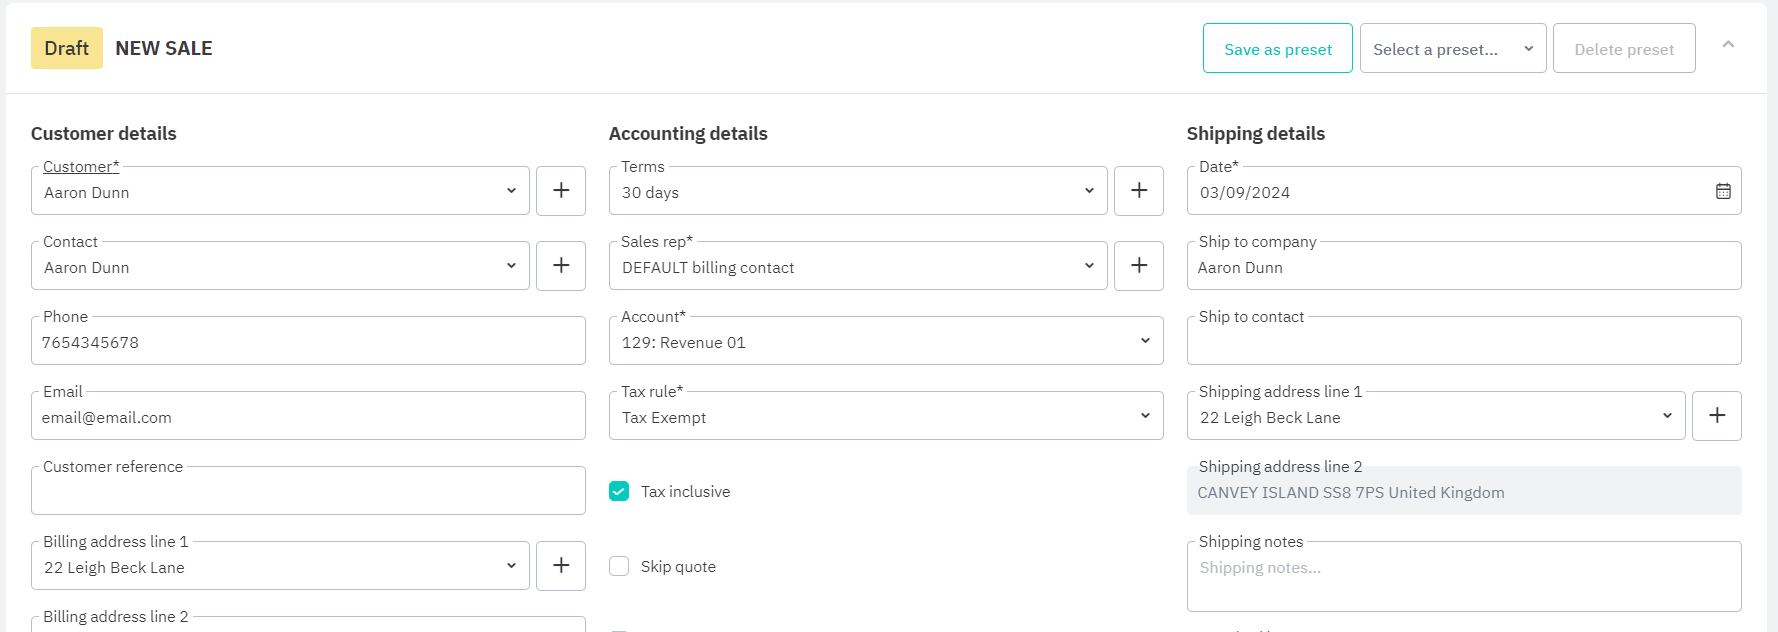Viewport: 1778px width, 632px height.
Task: Add shipping address with plus icon
Action: tap(1716, 416)
